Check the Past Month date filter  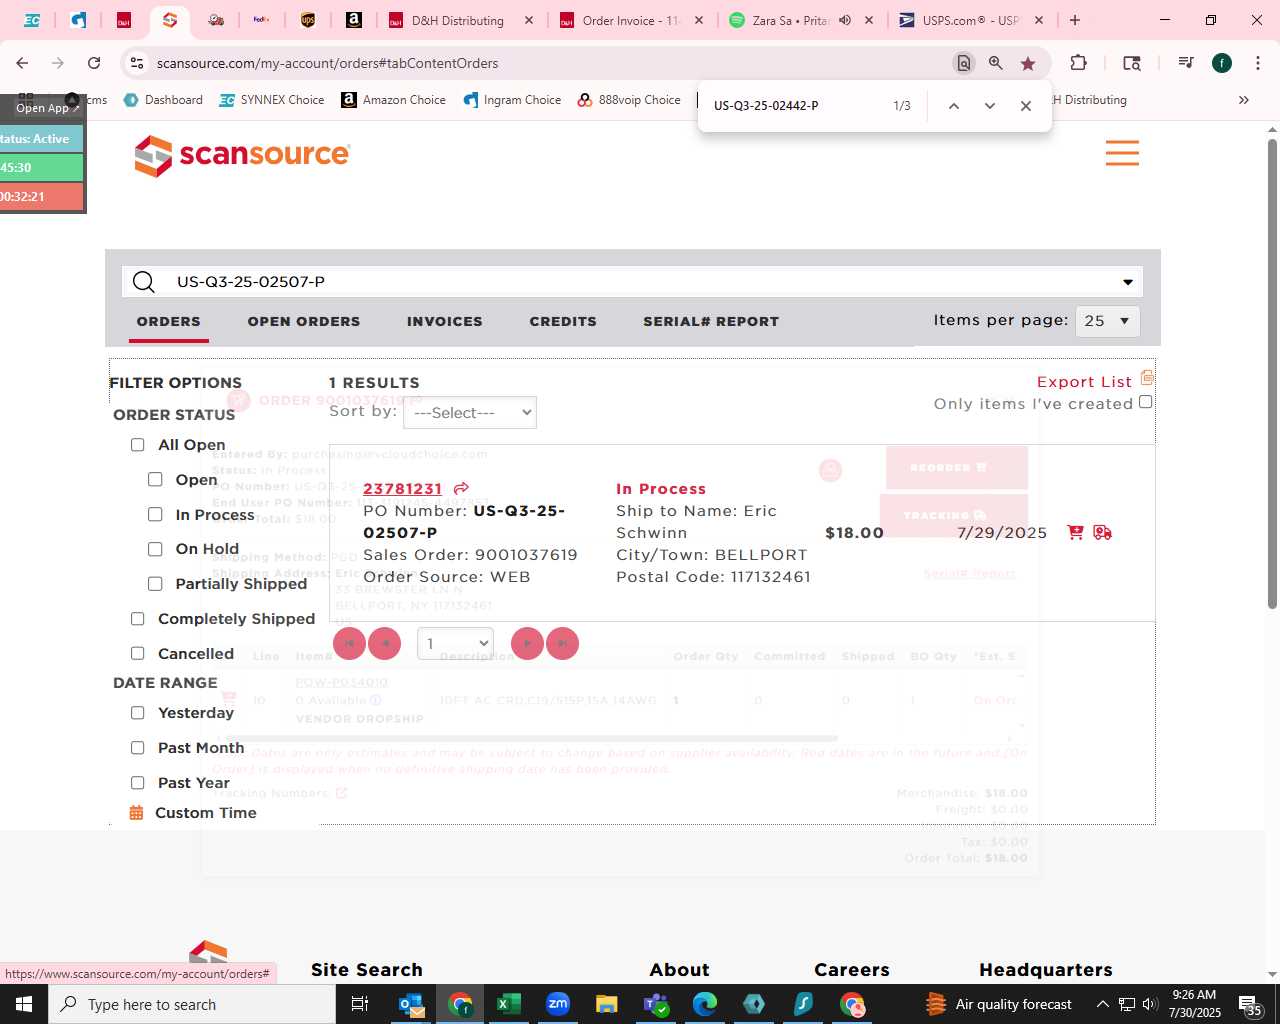click(138, 748)
